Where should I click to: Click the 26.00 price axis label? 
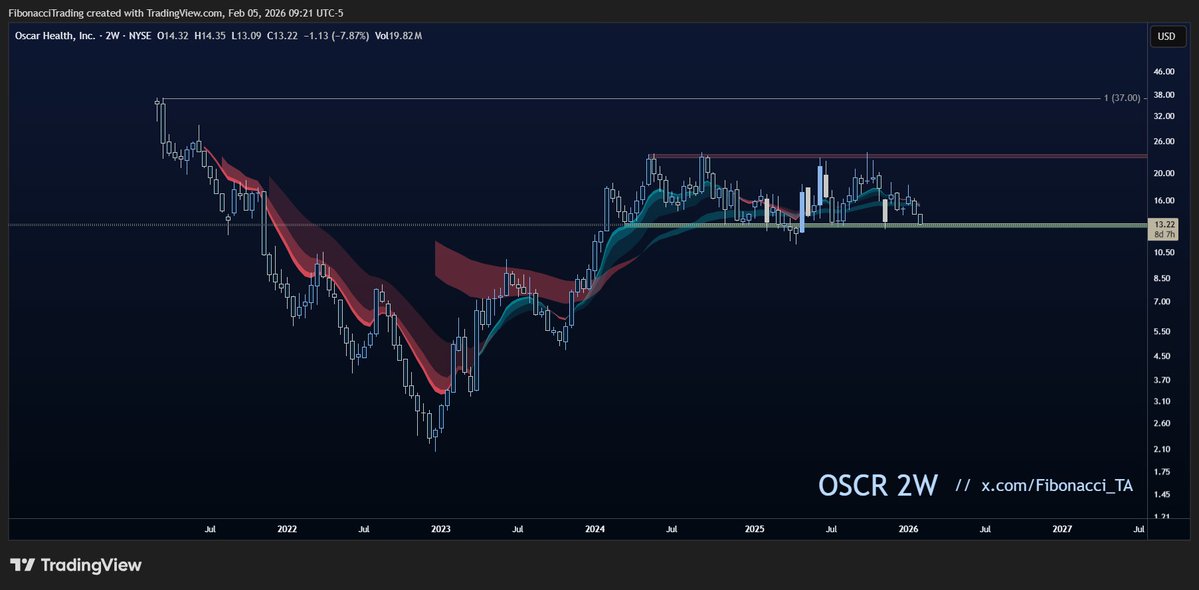1164,141
